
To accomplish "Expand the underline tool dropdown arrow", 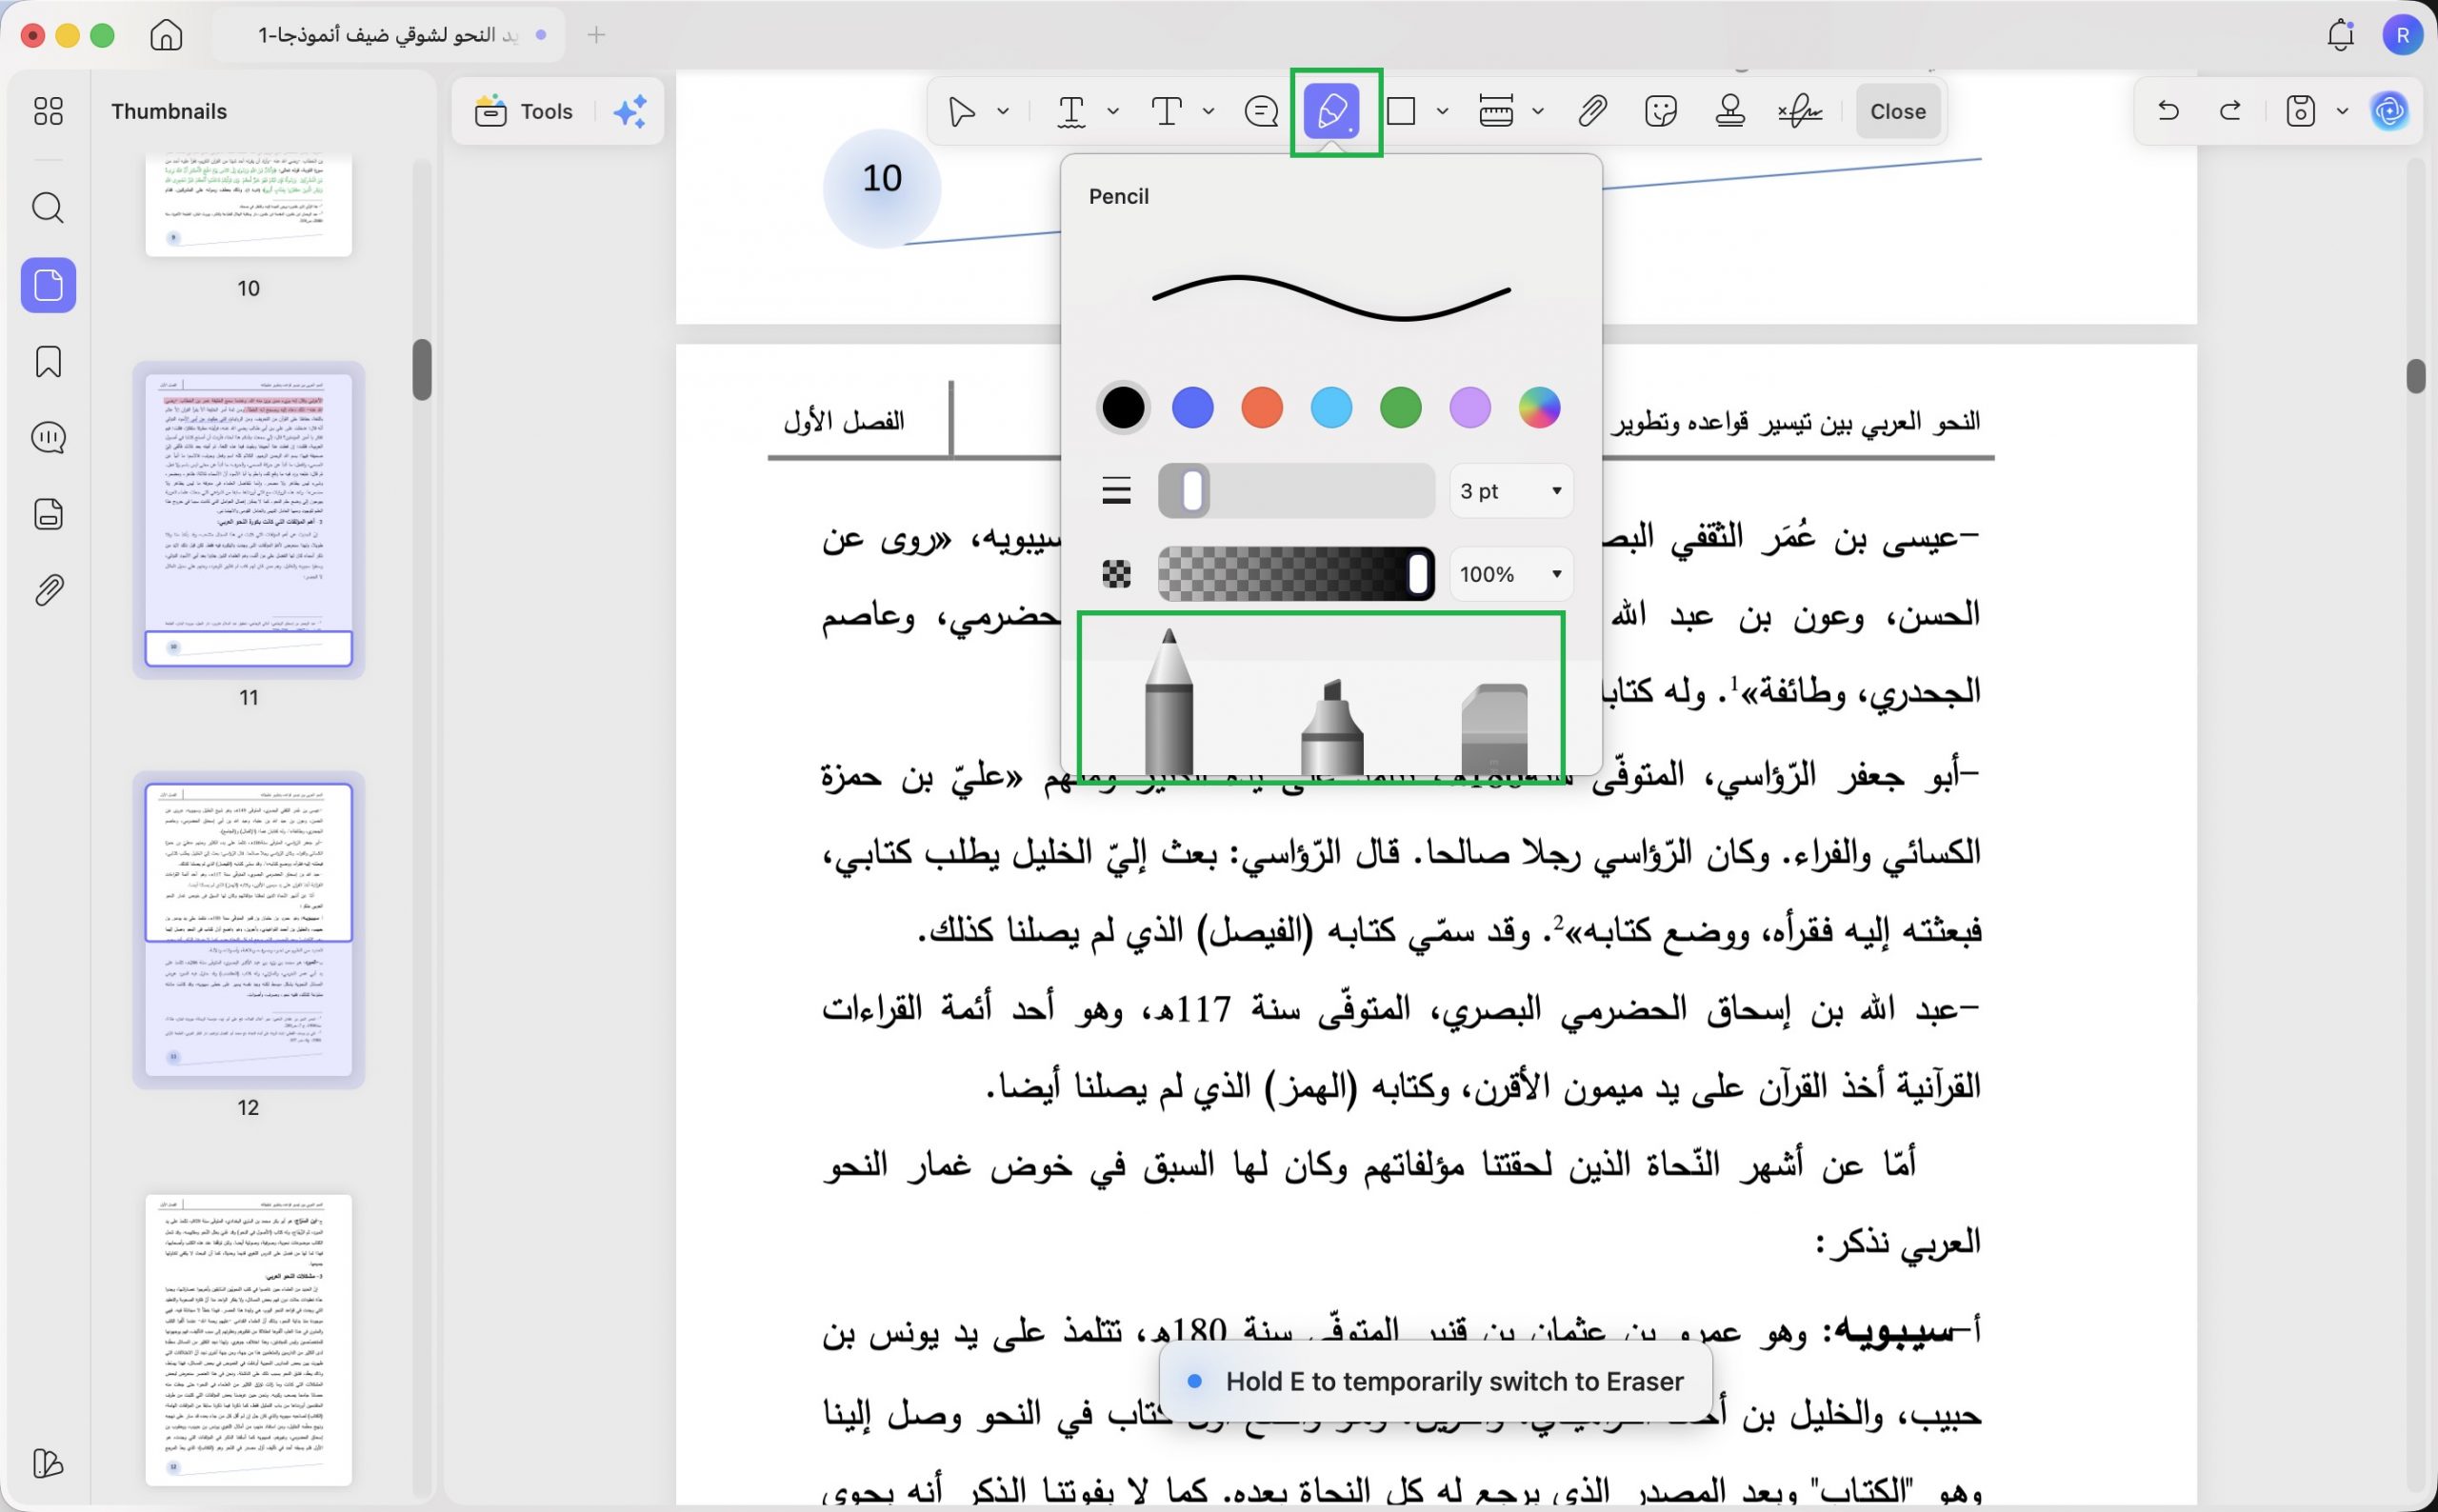I will tap(1113, 111).
